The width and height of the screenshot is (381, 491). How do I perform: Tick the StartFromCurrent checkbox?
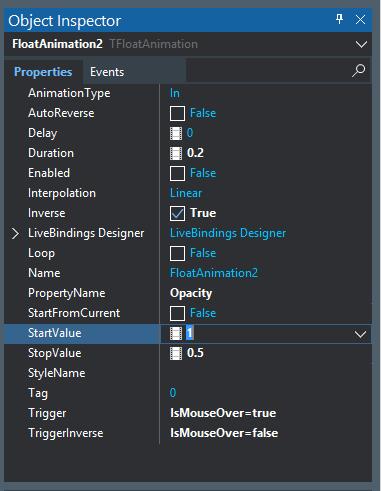pos(177,313)
